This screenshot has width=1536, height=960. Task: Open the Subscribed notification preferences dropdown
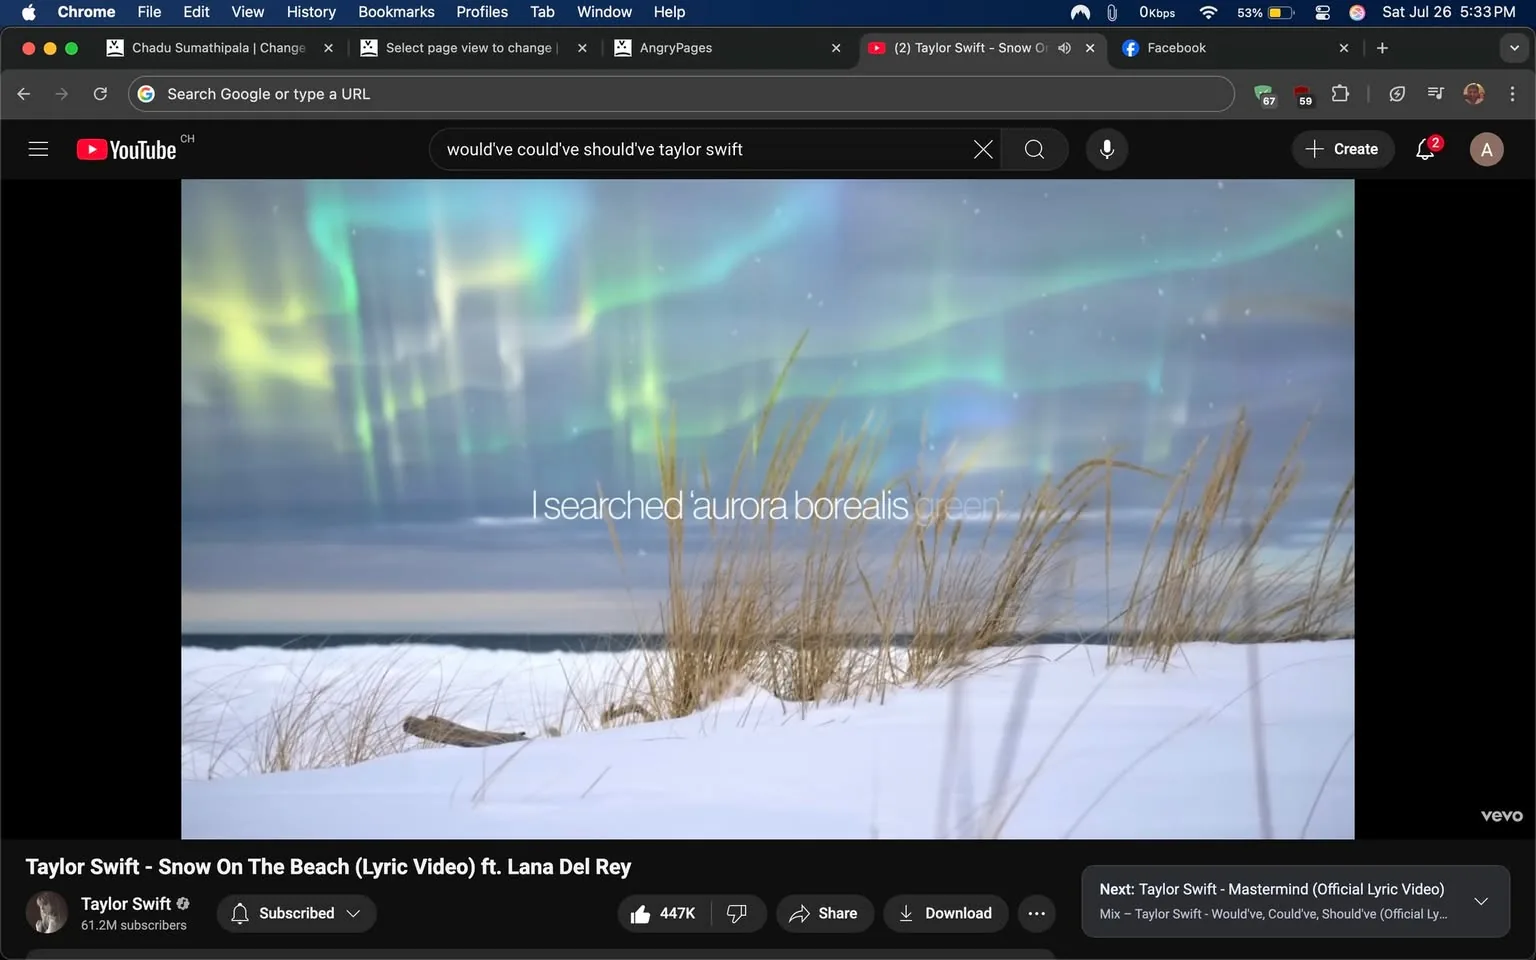pos(353,913)
